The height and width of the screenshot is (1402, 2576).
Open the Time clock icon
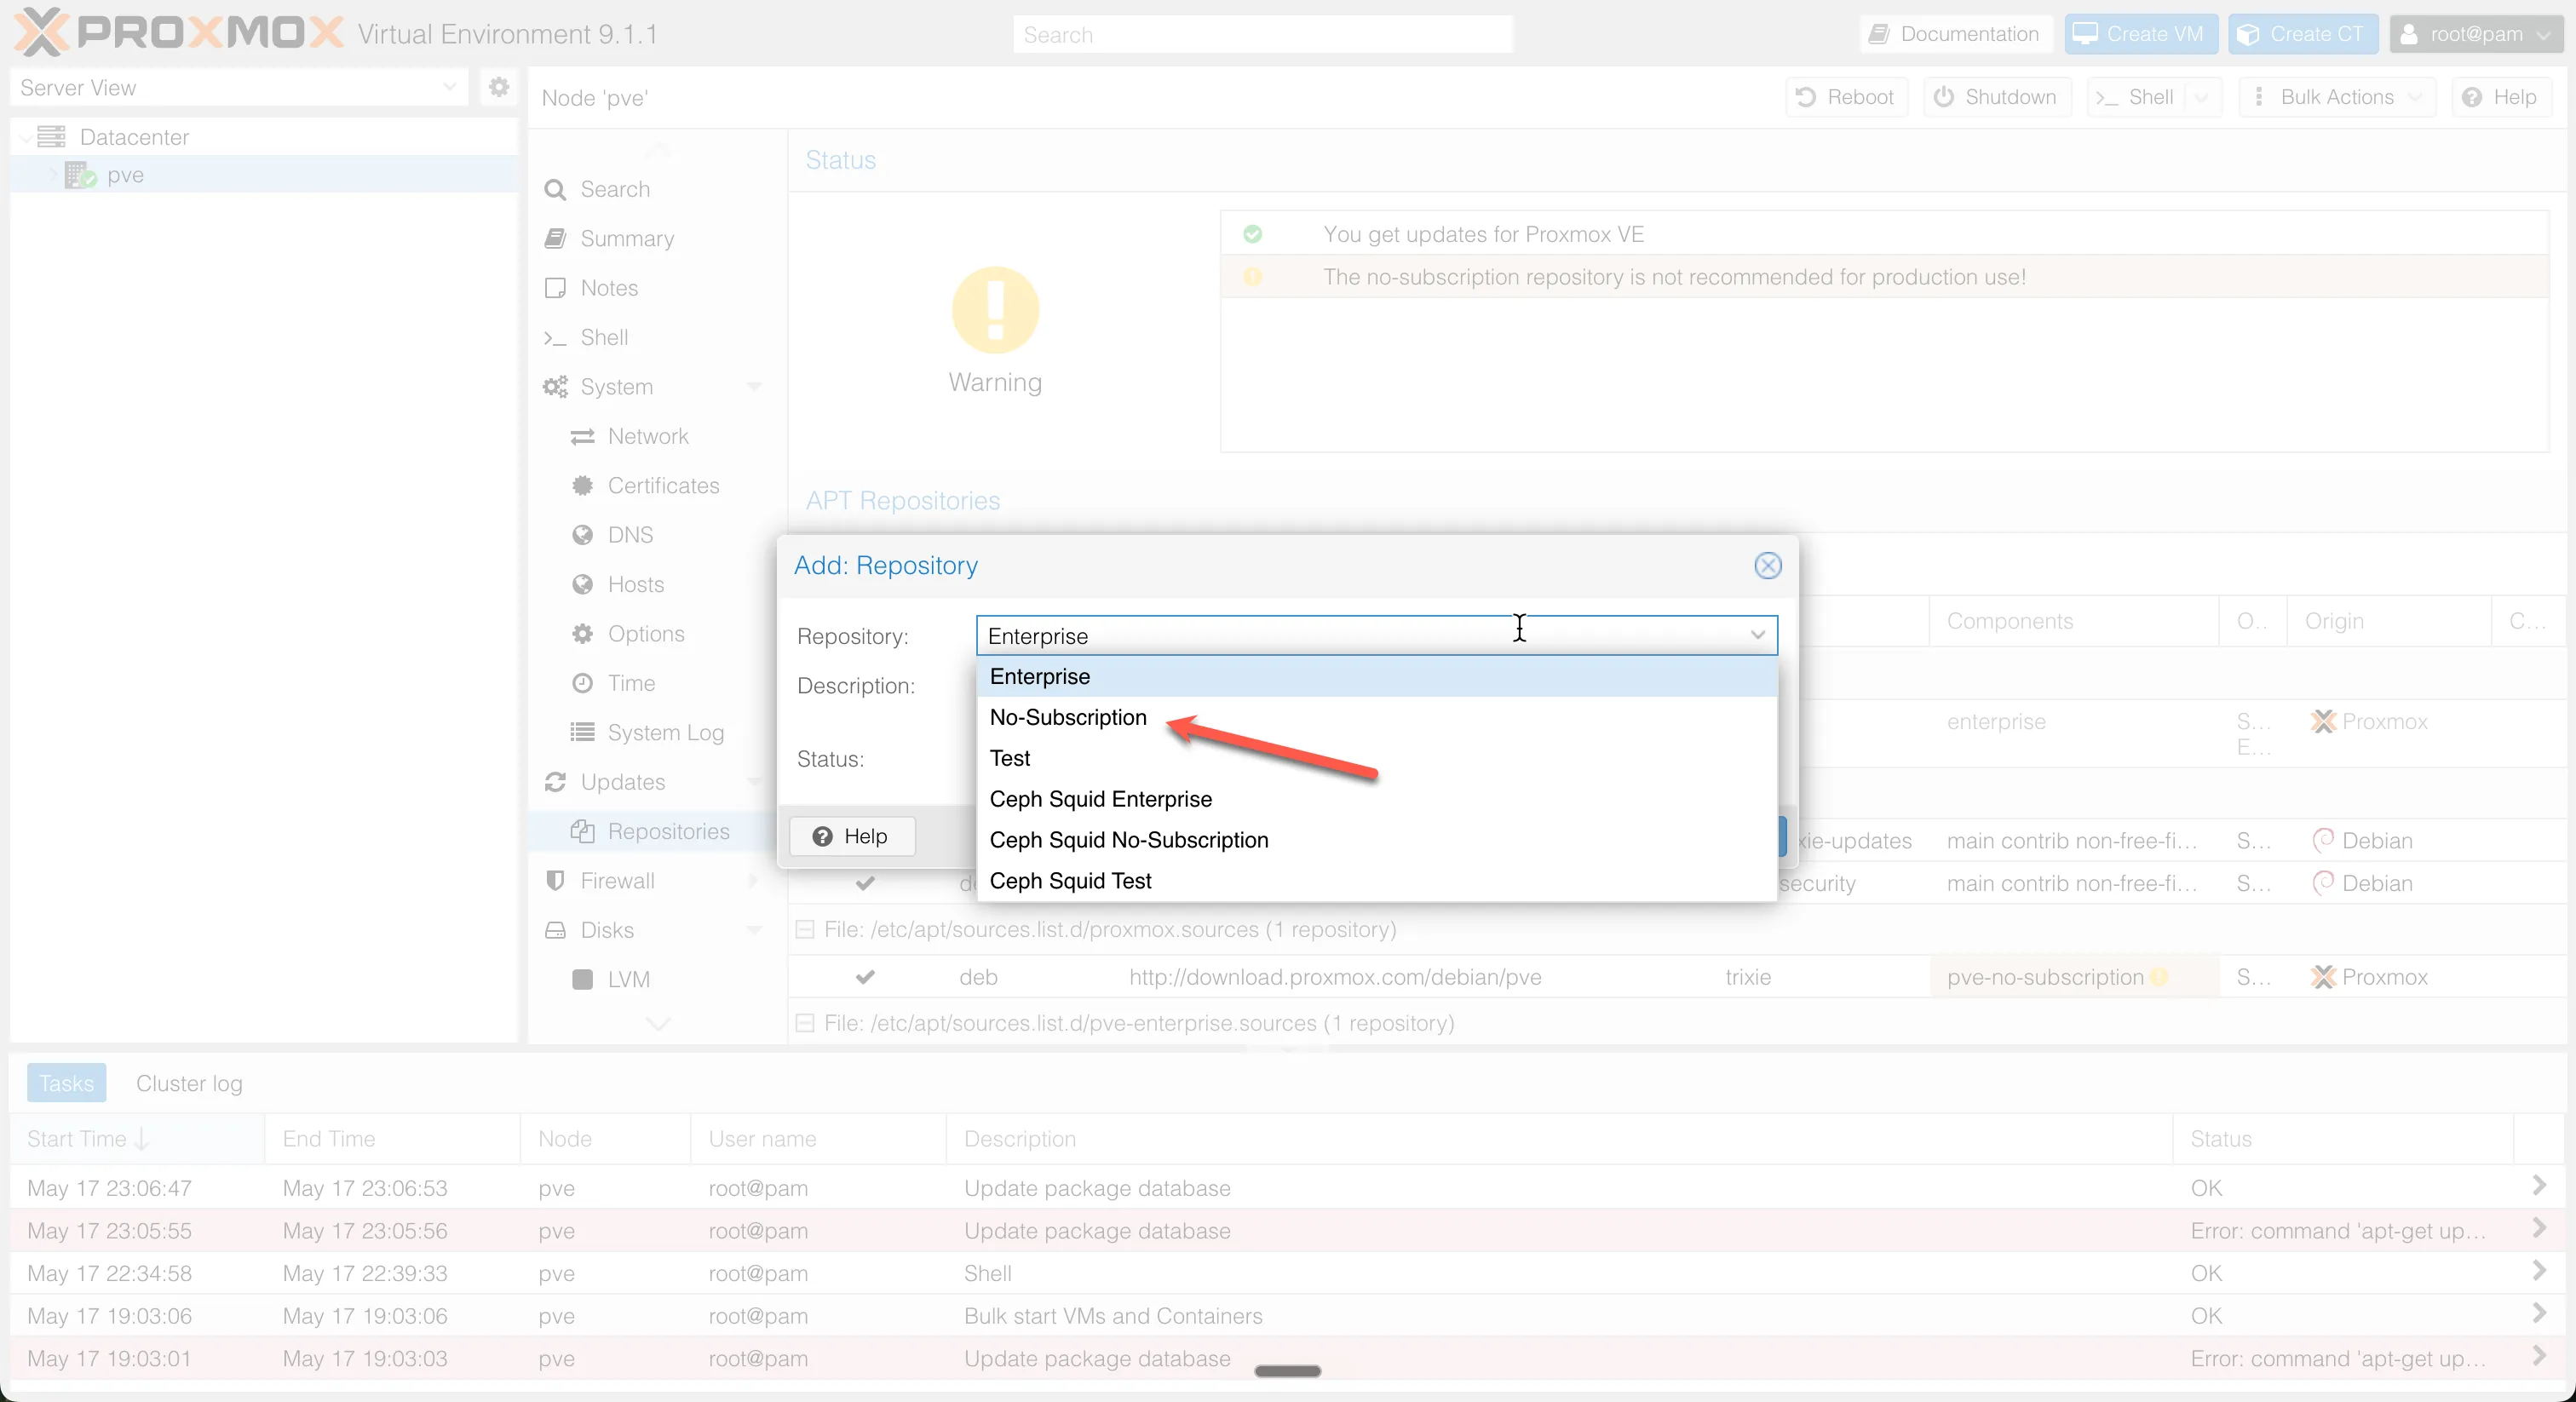tap(582, 683)
